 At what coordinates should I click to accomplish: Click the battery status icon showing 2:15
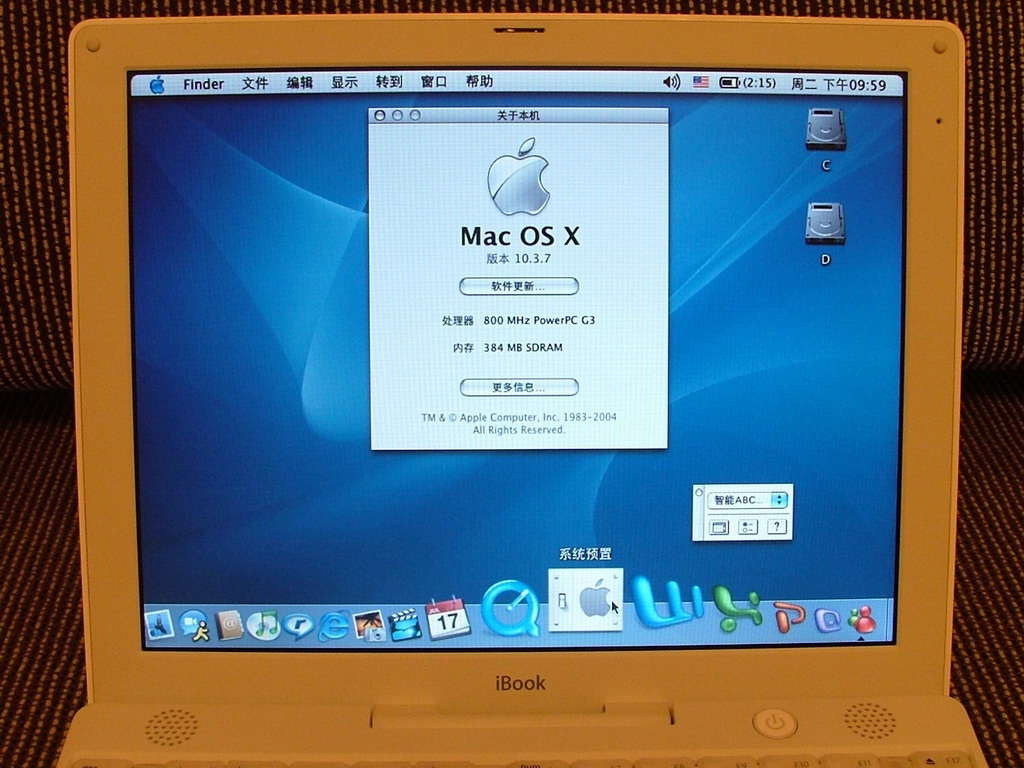point(748,83)
